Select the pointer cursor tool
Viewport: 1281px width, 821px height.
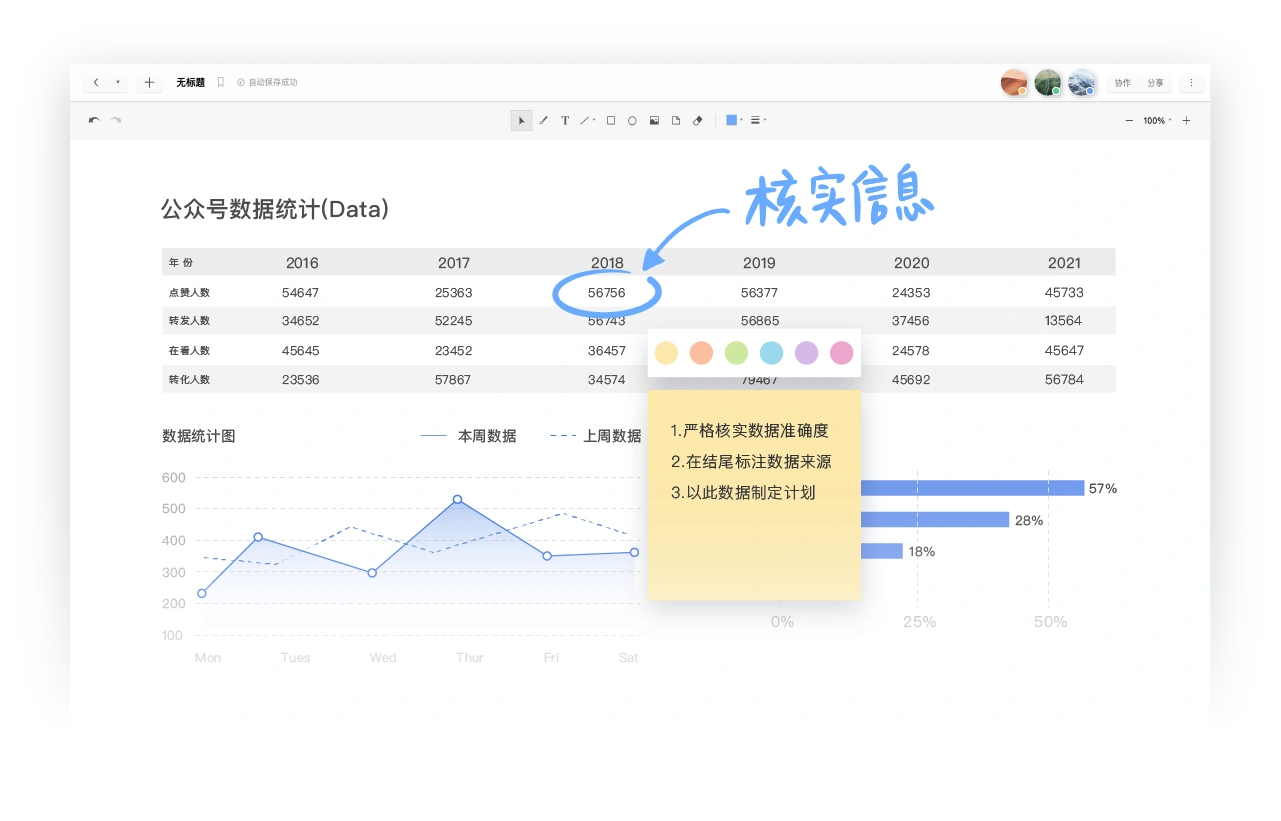tap(521, 121)
